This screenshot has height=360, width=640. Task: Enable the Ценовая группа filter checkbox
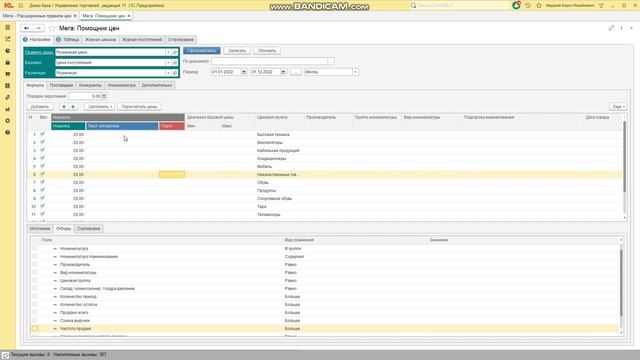tap(34, 280)
